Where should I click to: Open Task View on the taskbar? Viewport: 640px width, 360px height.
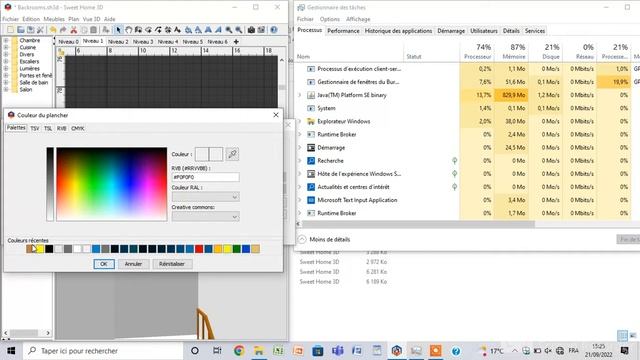tap(217, 351)
